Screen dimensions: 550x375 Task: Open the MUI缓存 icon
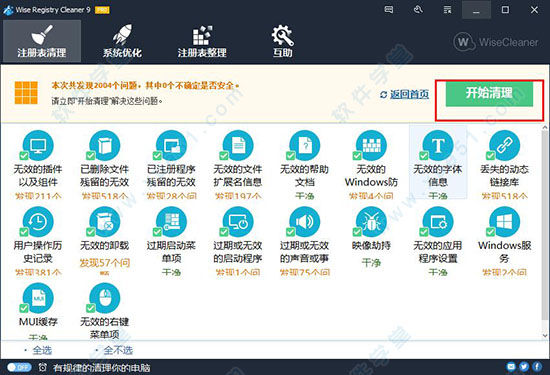pos(38,298)
